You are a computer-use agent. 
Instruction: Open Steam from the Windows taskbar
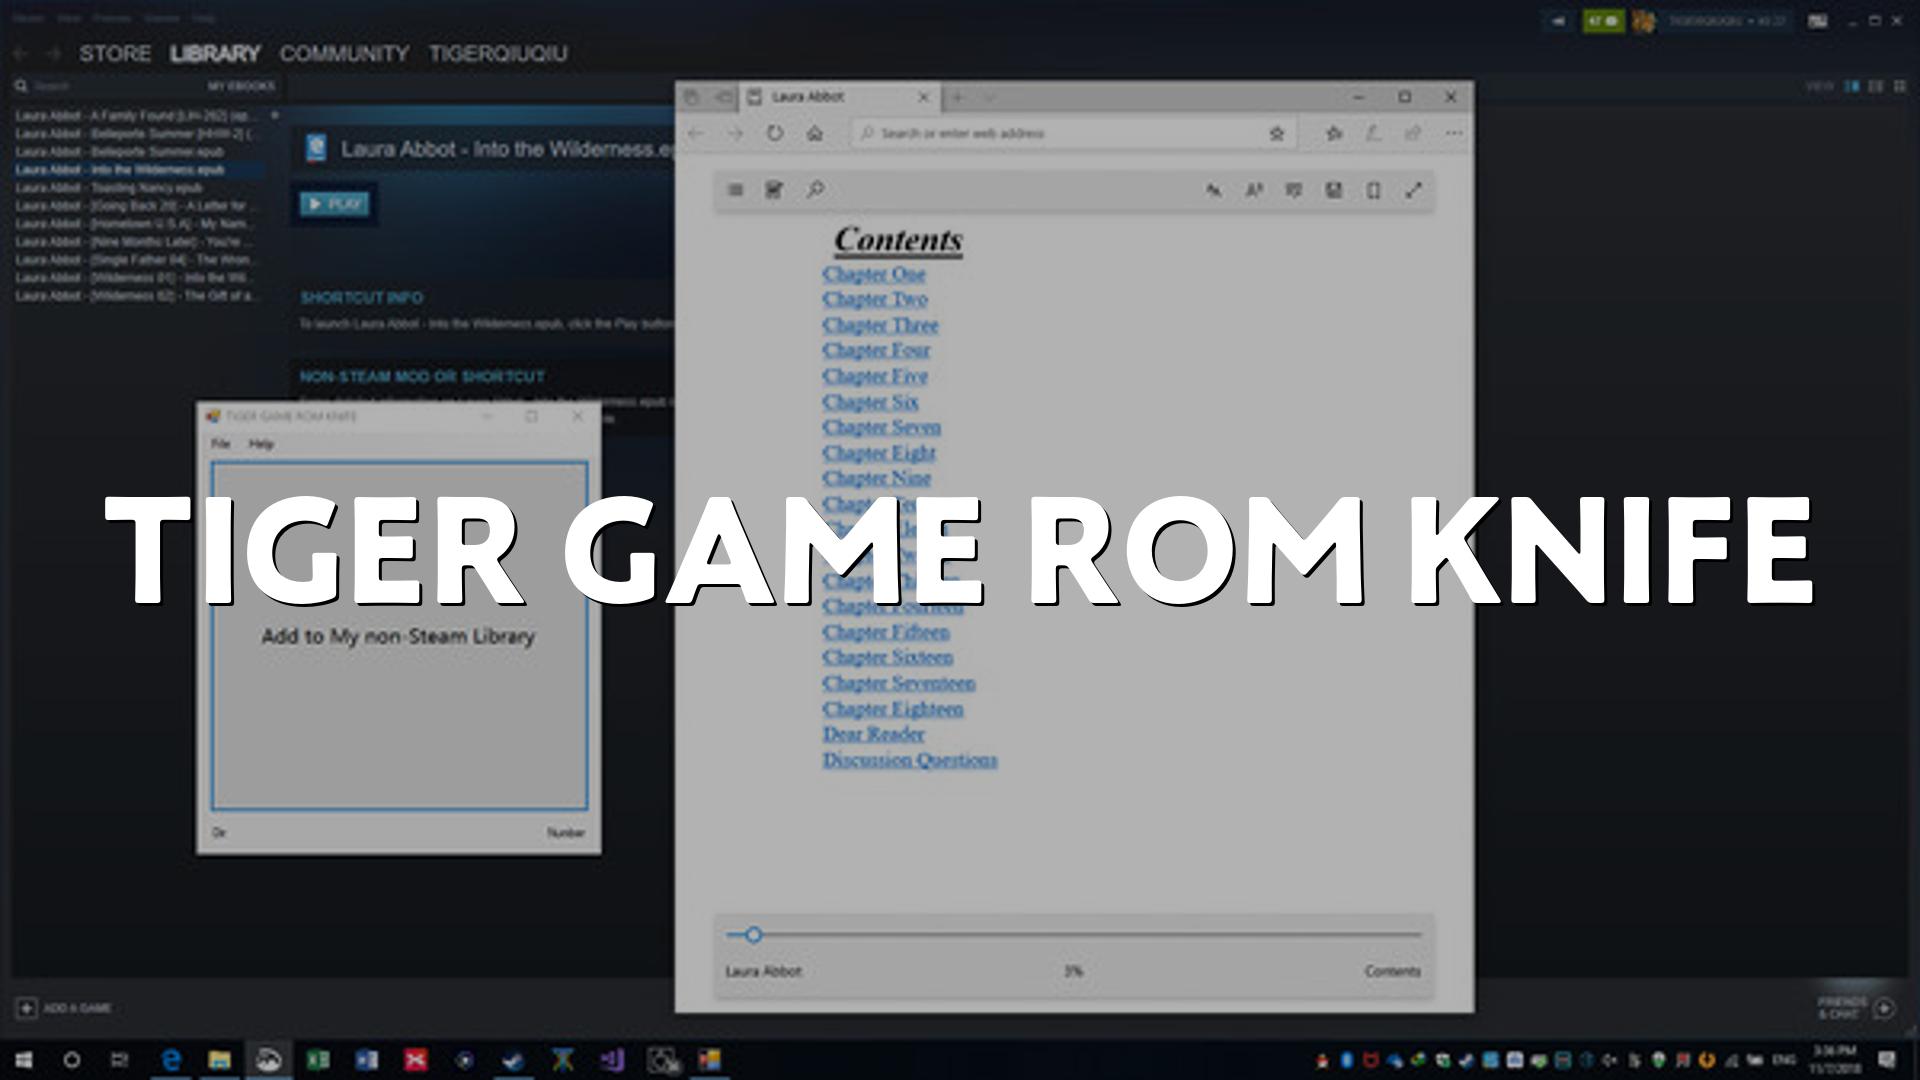coord(513,1060)
